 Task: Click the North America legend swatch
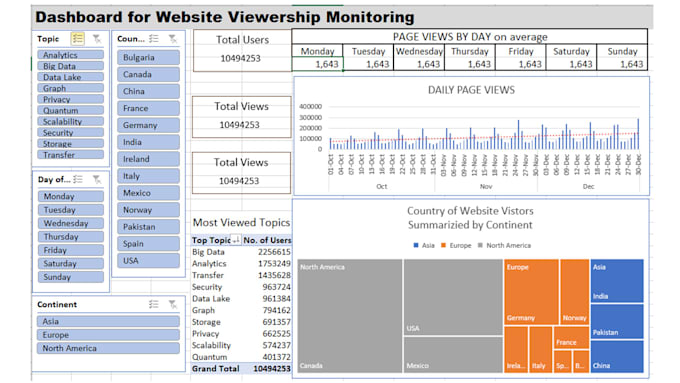(480, 245)
